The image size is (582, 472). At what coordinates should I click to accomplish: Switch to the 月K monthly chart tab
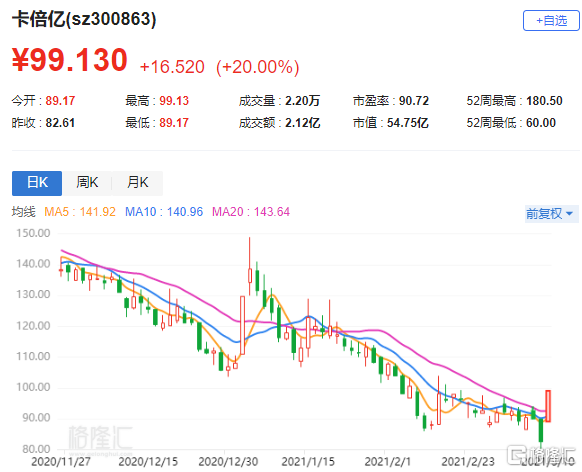137,183
